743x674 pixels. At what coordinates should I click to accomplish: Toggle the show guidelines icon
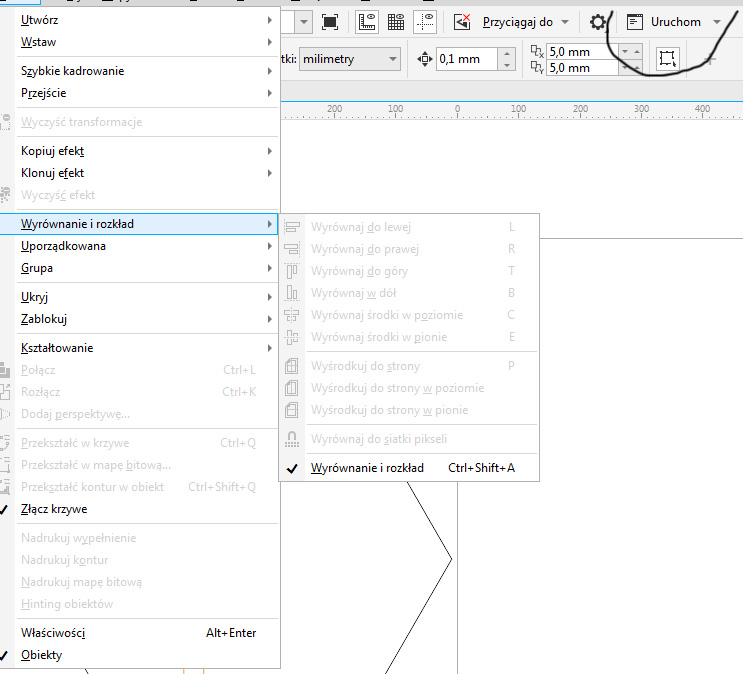[x=426, y=21]
